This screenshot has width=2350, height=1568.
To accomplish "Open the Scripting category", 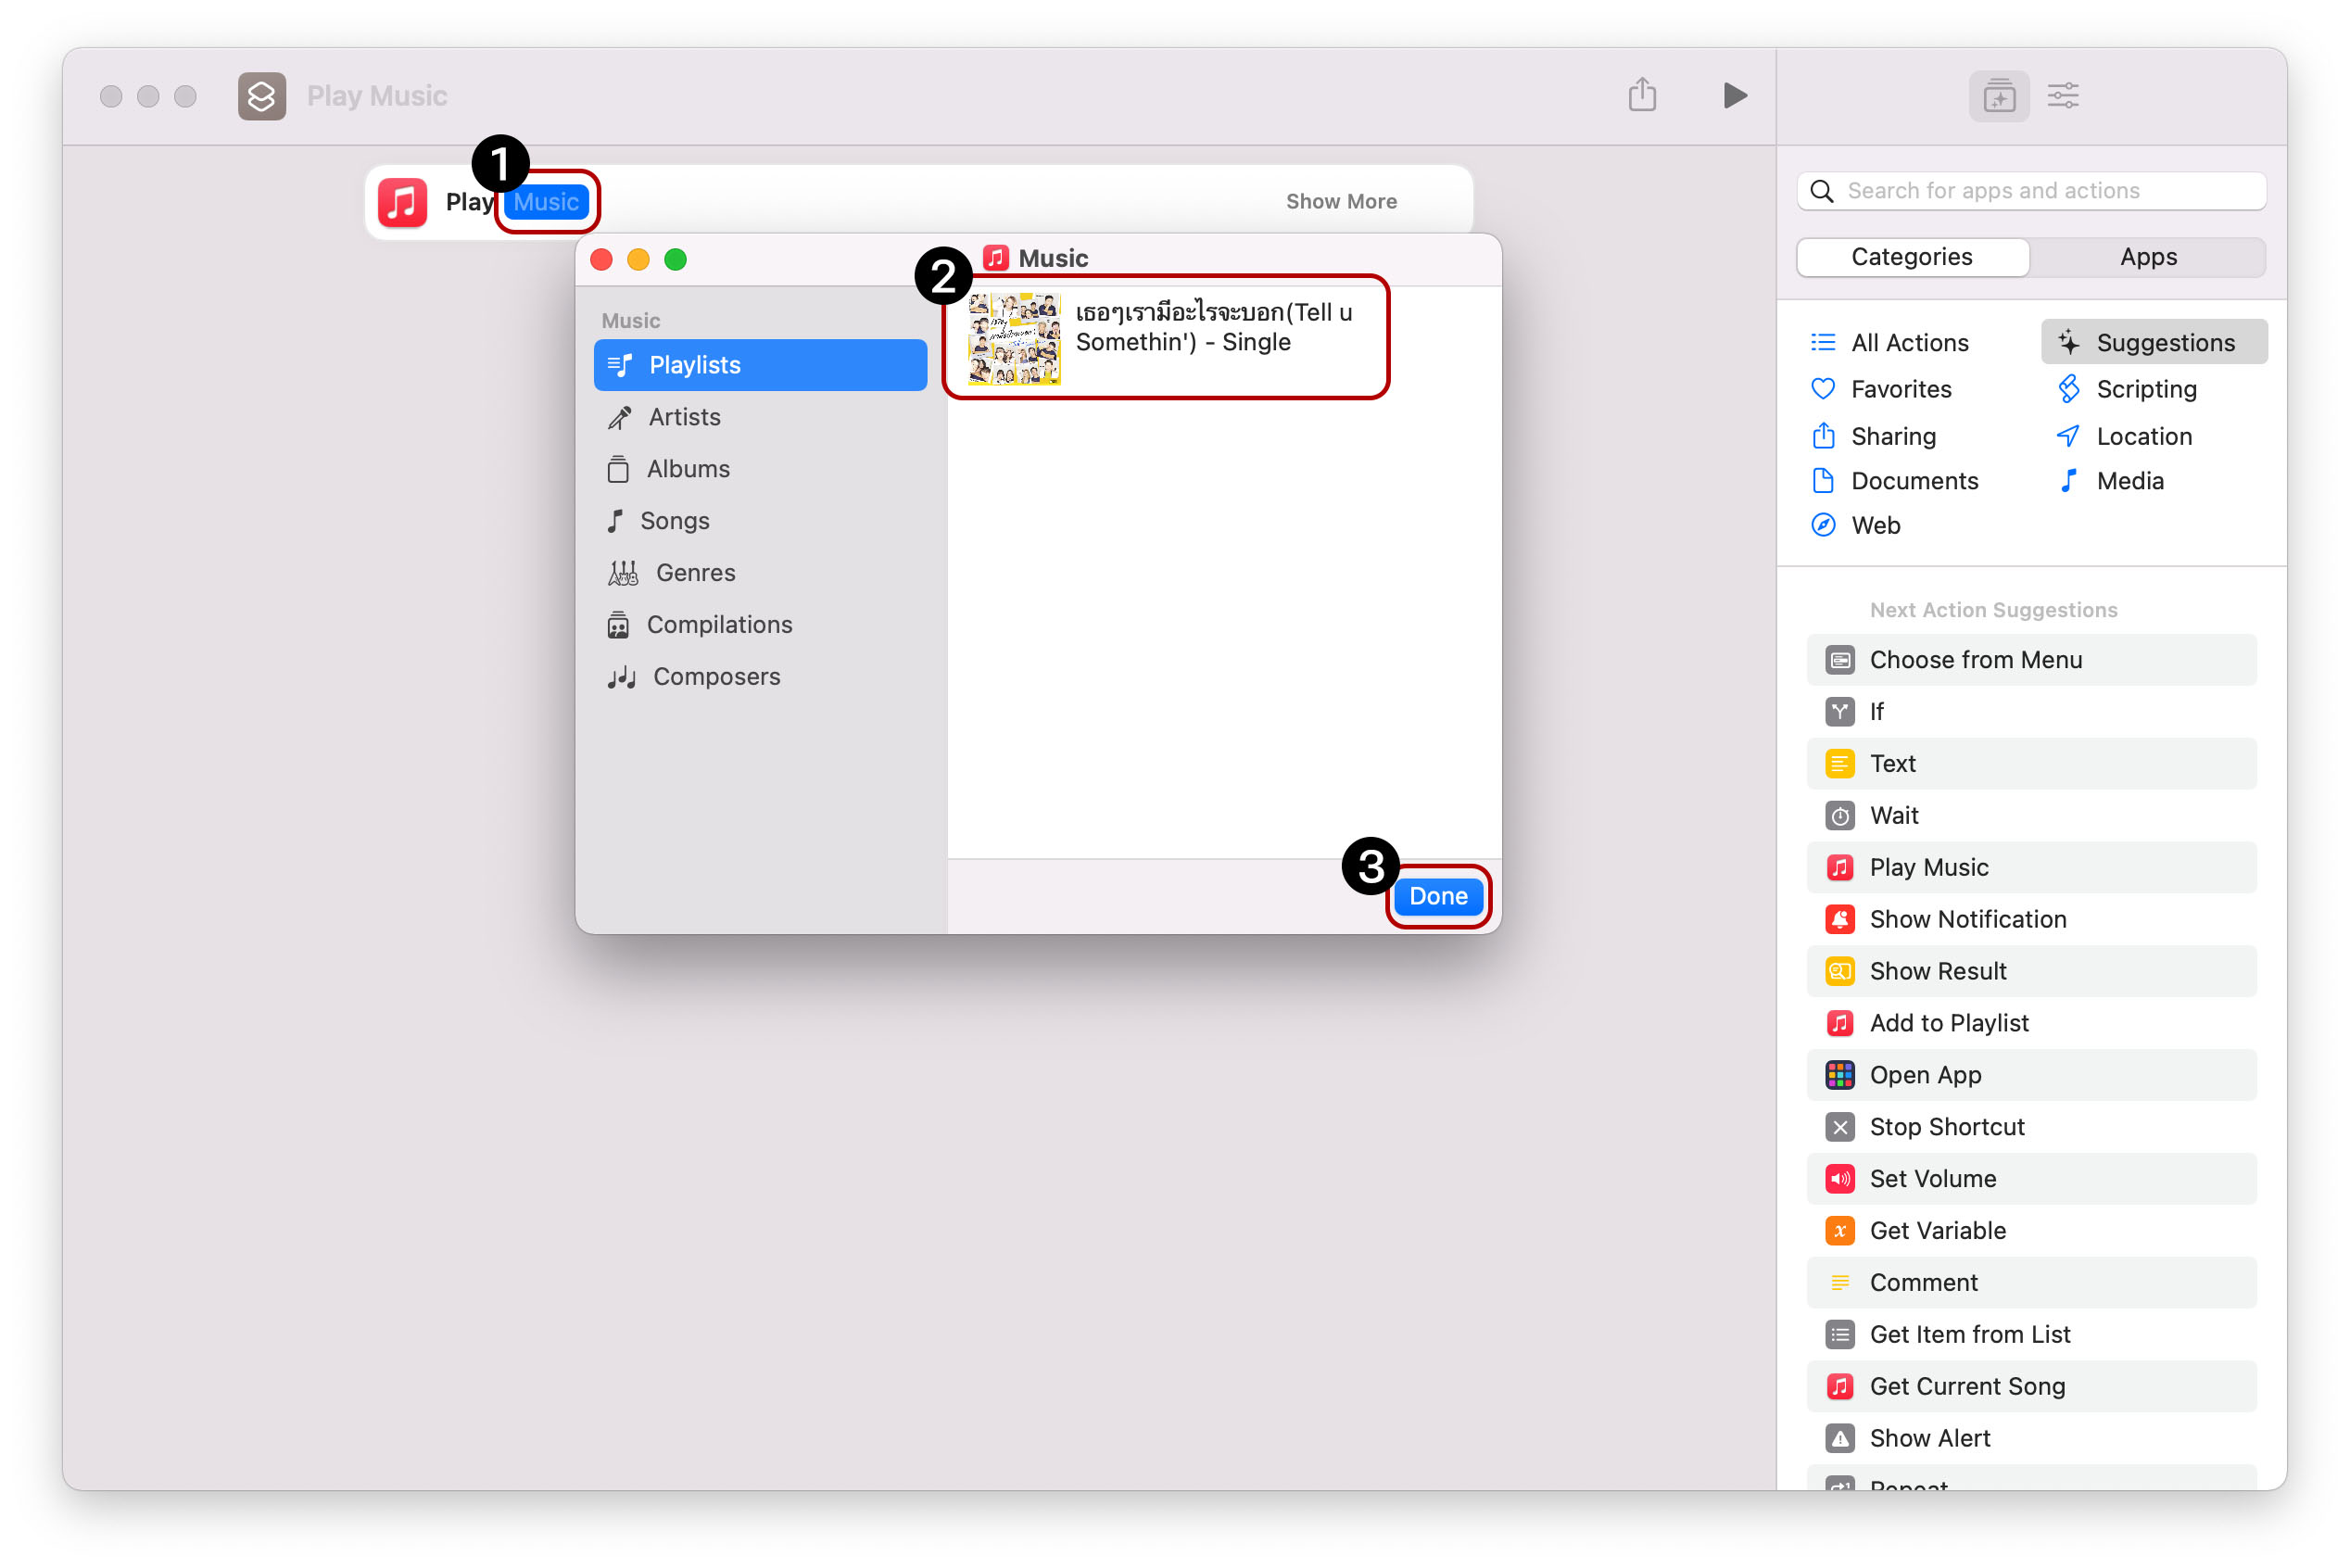I will (x=2145, y=389).
